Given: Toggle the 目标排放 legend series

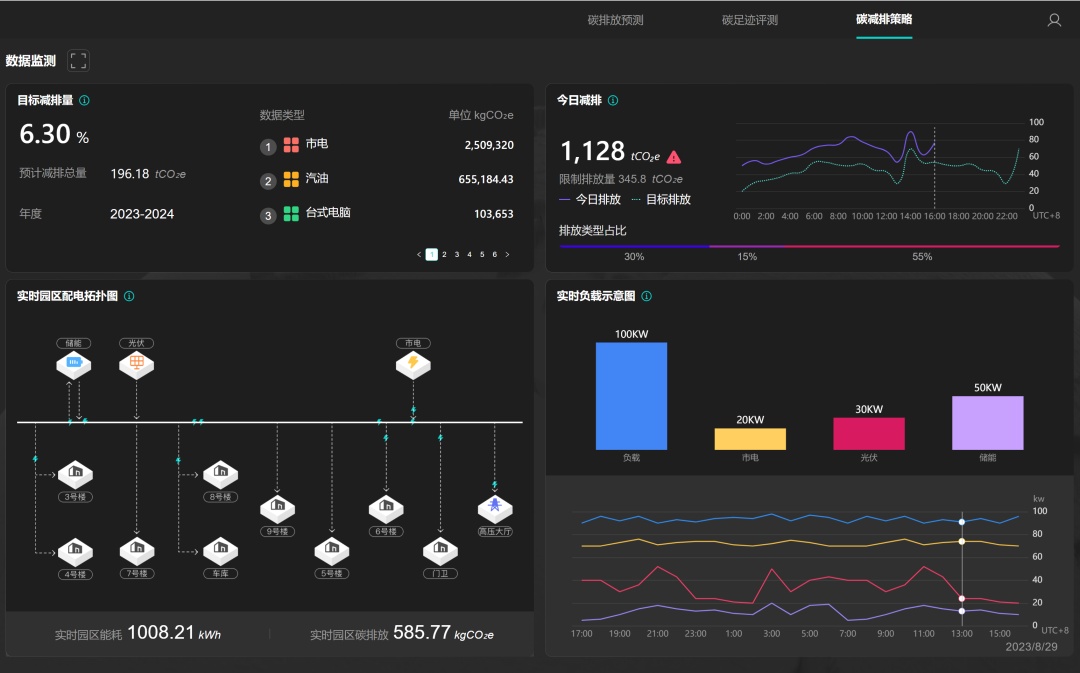Looking at the screenshot, I should [x=661, y=199].
